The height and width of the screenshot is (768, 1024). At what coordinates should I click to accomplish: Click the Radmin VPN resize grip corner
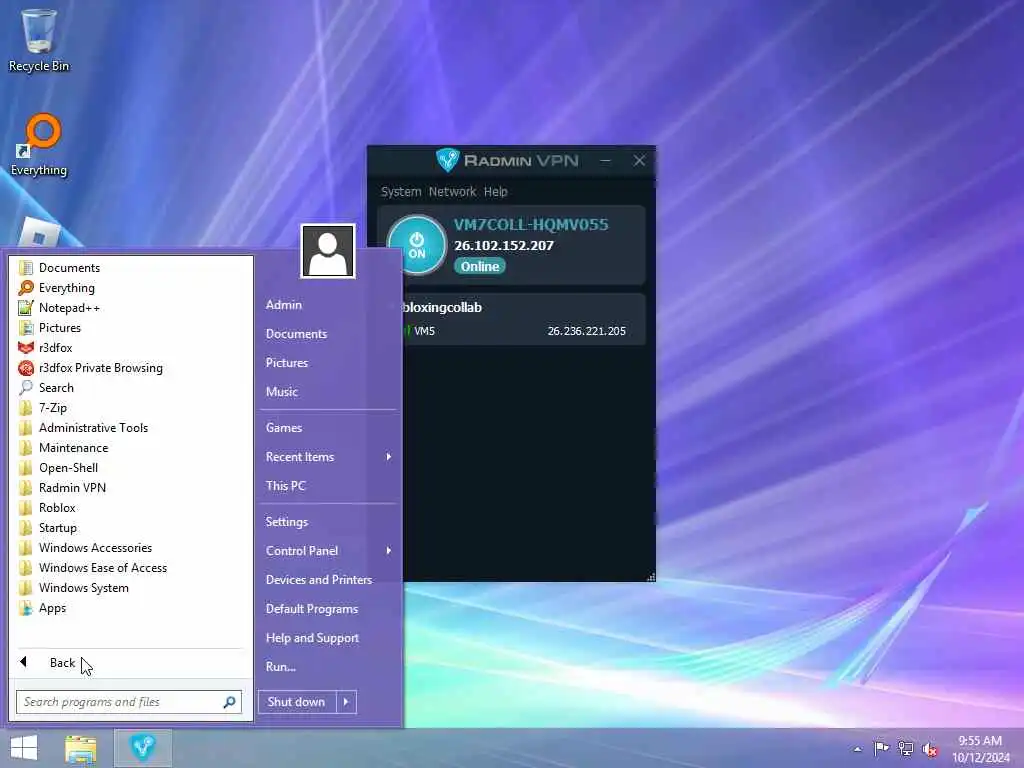click(651, 577)
